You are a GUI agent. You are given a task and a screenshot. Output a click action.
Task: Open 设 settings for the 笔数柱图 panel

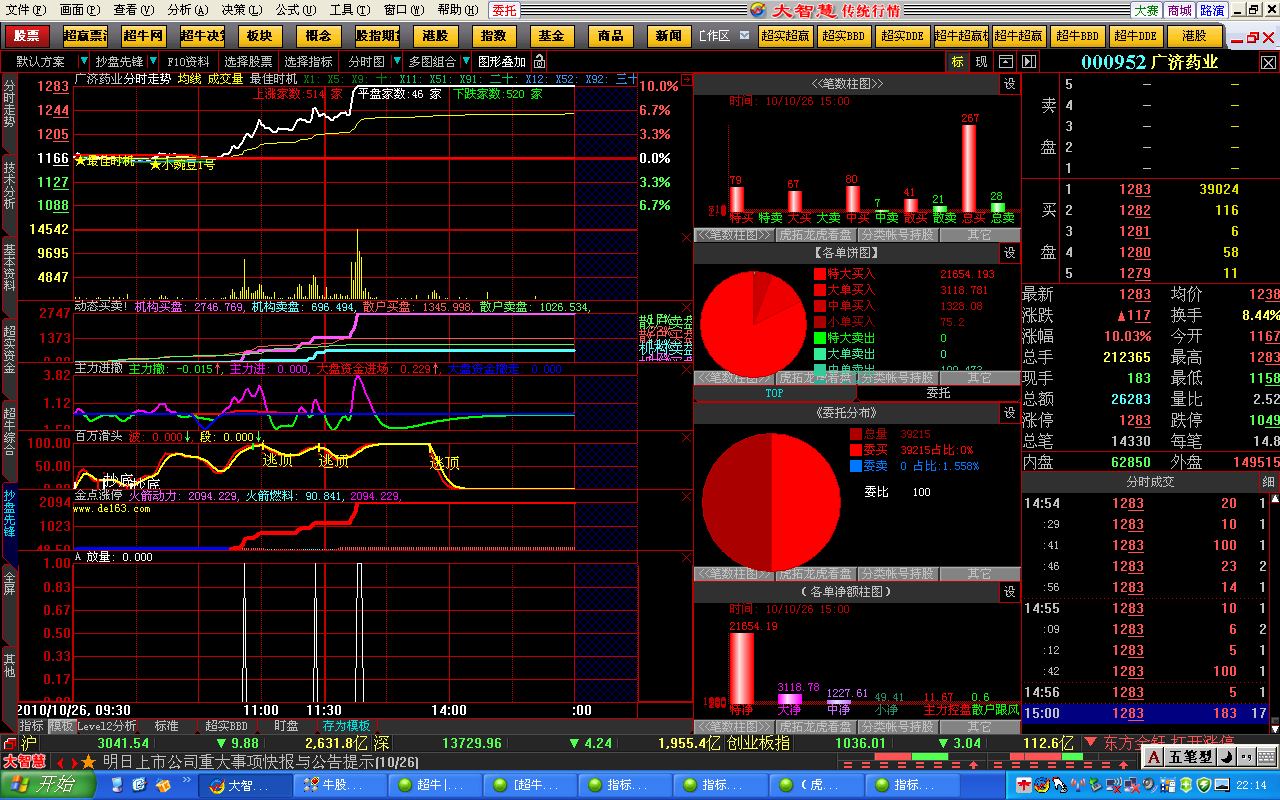(1010, 84)
